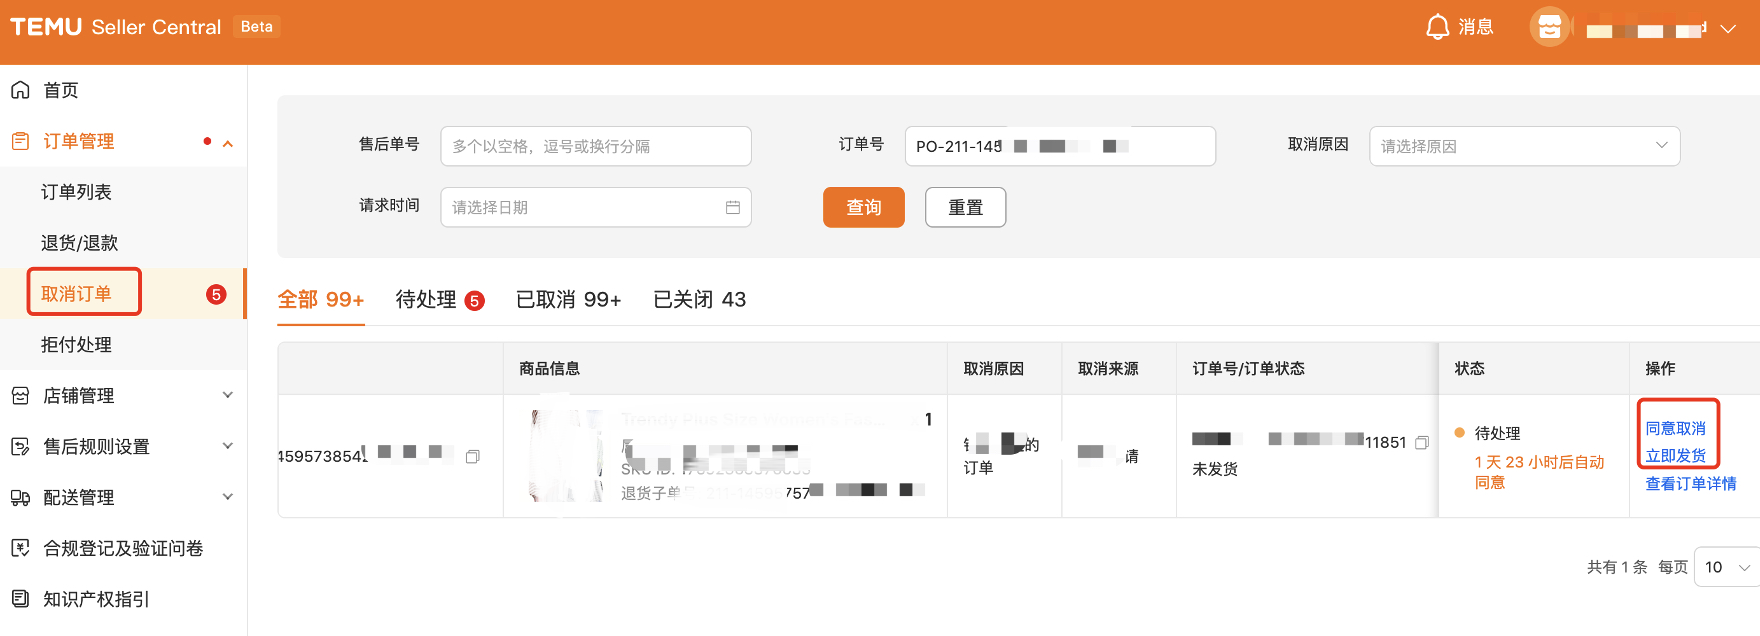This screenshot has width=1760, height=636.
Task: Click the 售后规则设置 icon
Action: tap(20, 447)
